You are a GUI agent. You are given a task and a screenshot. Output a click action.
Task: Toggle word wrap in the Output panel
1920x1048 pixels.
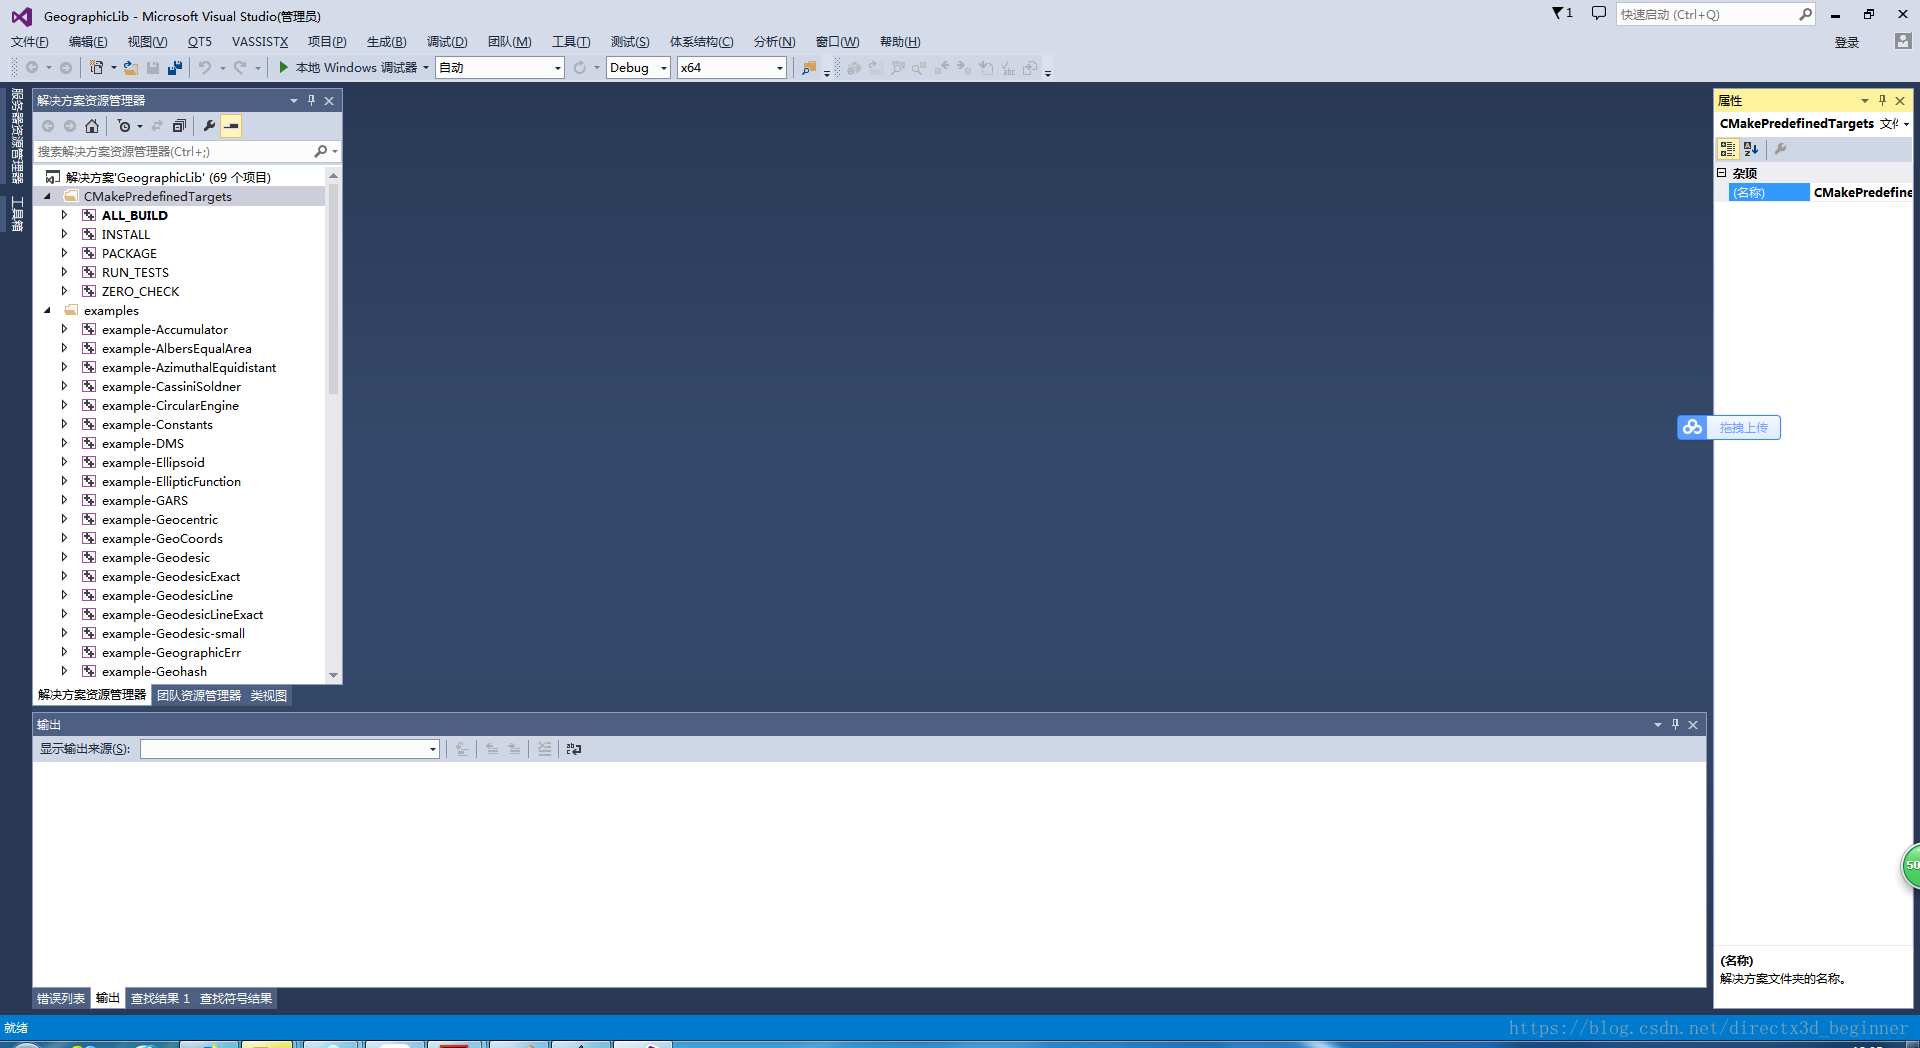pos(574,749)
